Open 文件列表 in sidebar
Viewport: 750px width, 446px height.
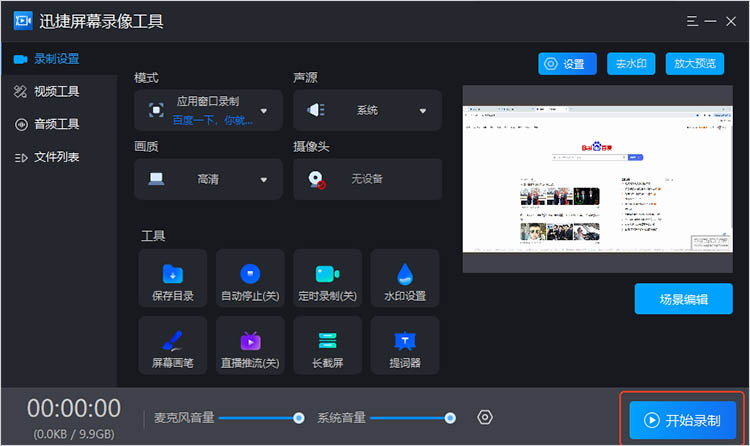point(58,157)
